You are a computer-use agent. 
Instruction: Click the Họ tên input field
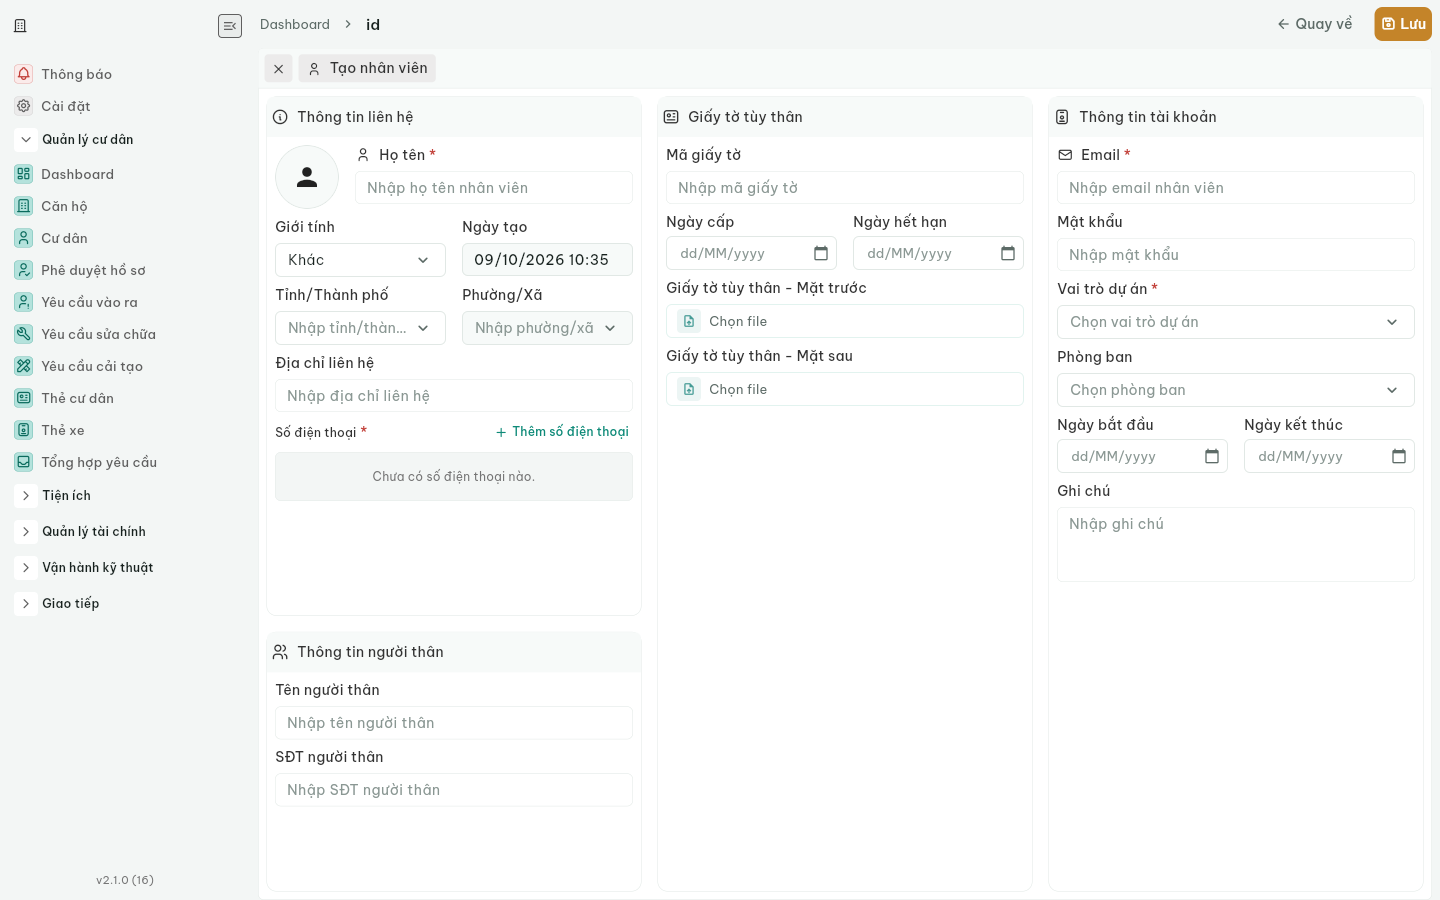tap(494, 188)
